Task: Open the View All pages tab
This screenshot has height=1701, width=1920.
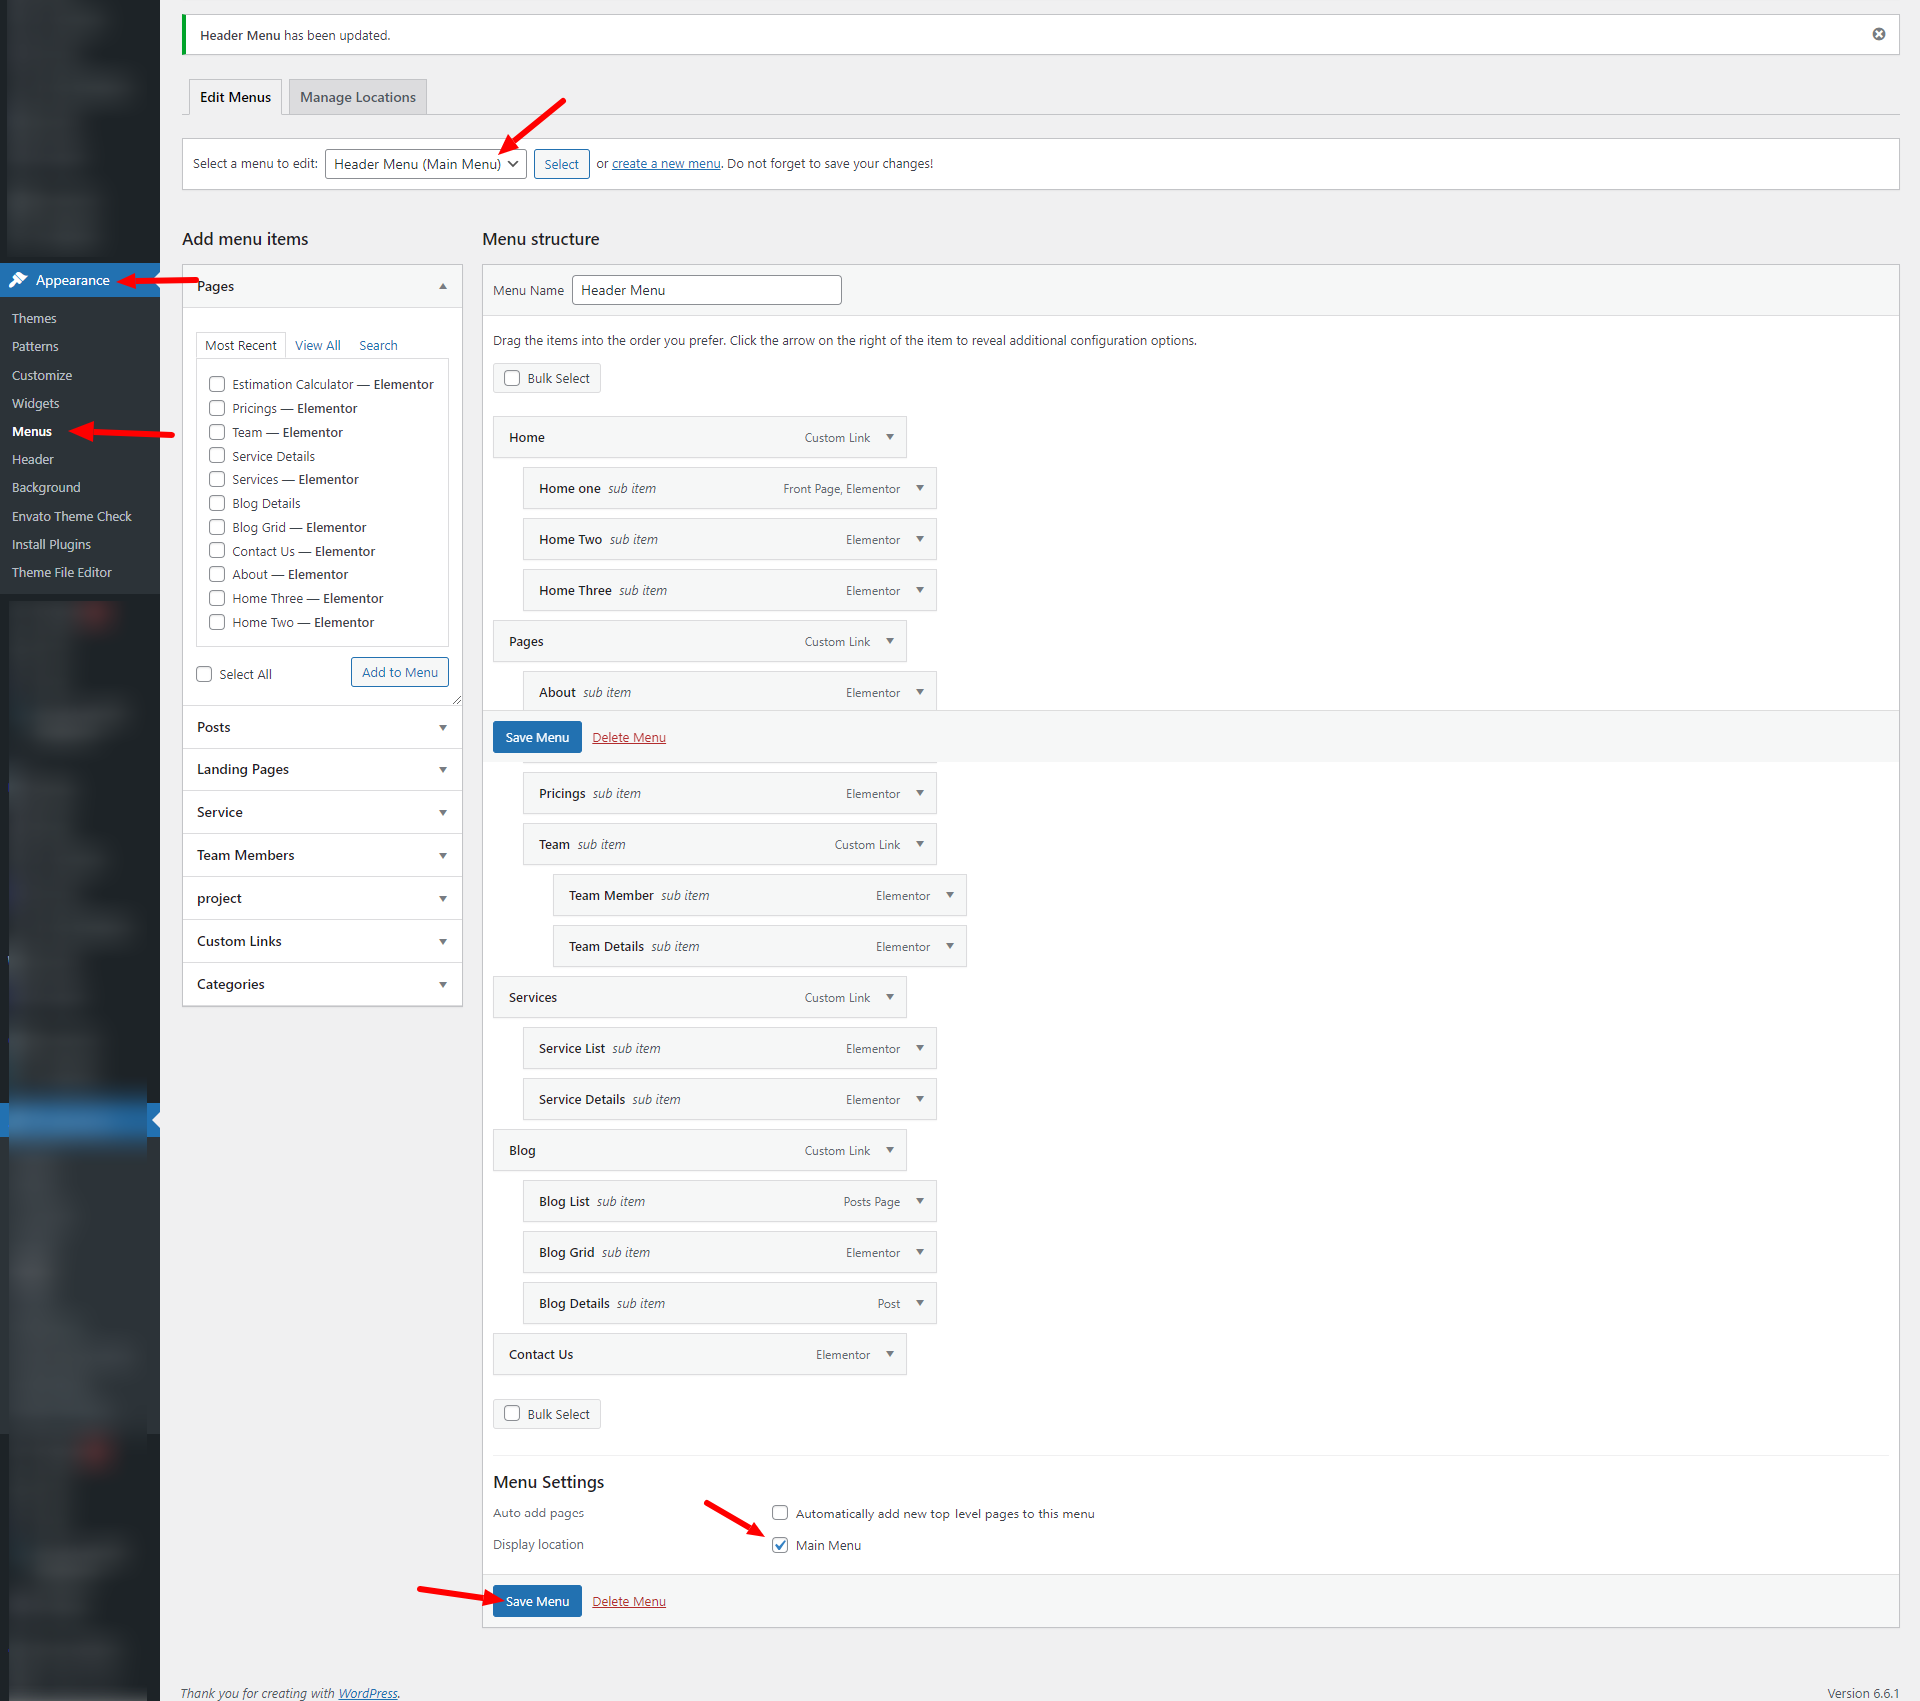Action: 317,345
